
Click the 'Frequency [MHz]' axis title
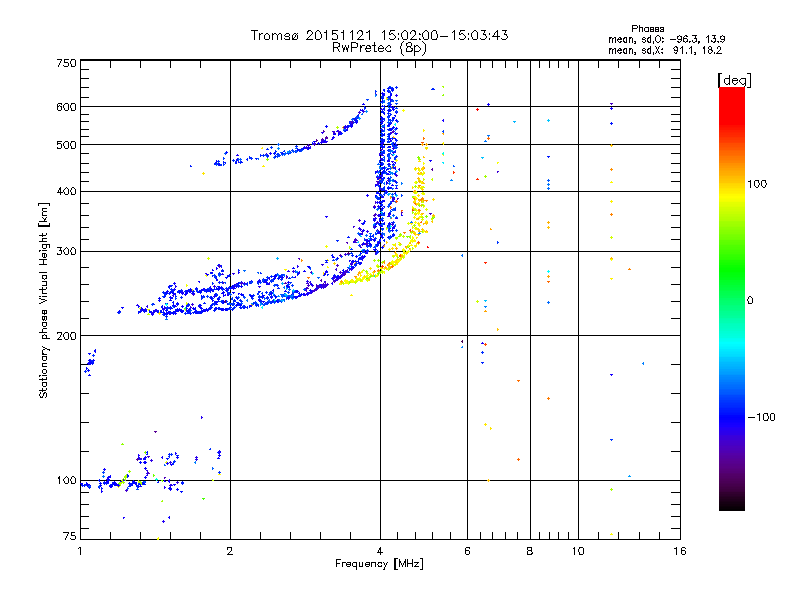pos(379,564)
